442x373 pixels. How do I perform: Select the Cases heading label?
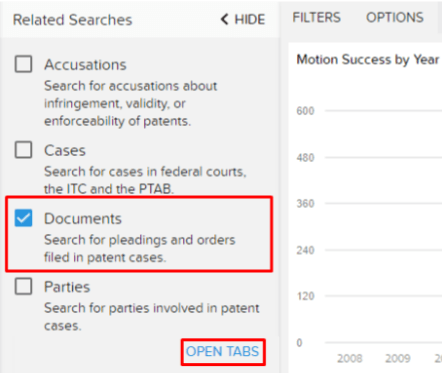coord(65,151)
